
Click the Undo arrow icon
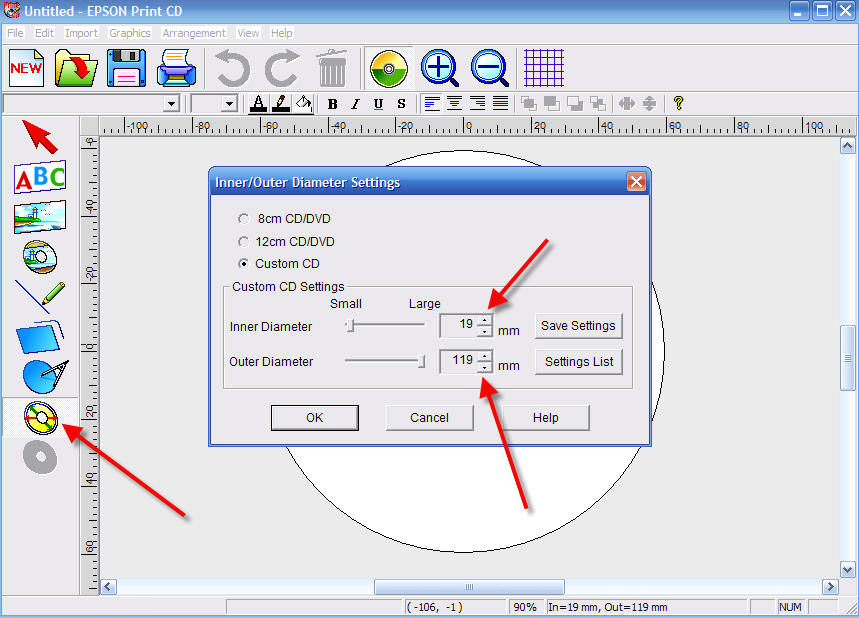(x=233, y=68)
